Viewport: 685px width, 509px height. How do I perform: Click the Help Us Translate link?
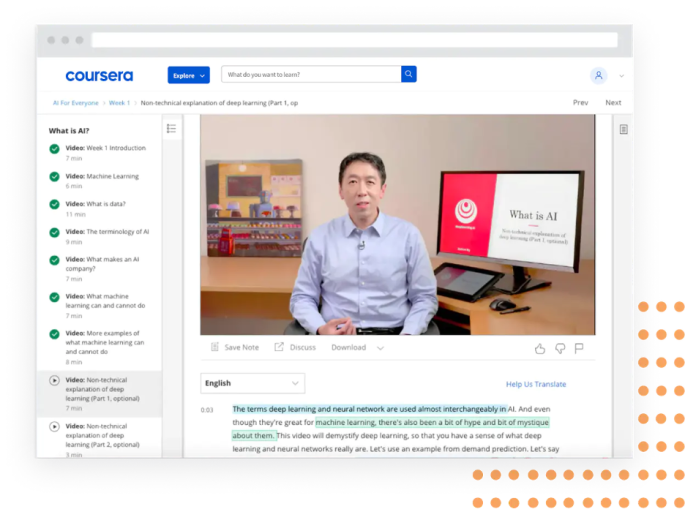pos(536,384)
